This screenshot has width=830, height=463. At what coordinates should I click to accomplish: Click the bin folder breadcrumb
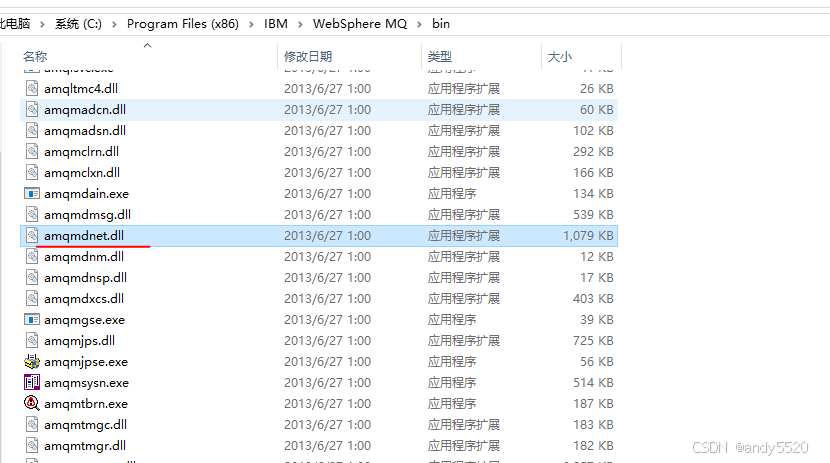(x=441, y=24)
